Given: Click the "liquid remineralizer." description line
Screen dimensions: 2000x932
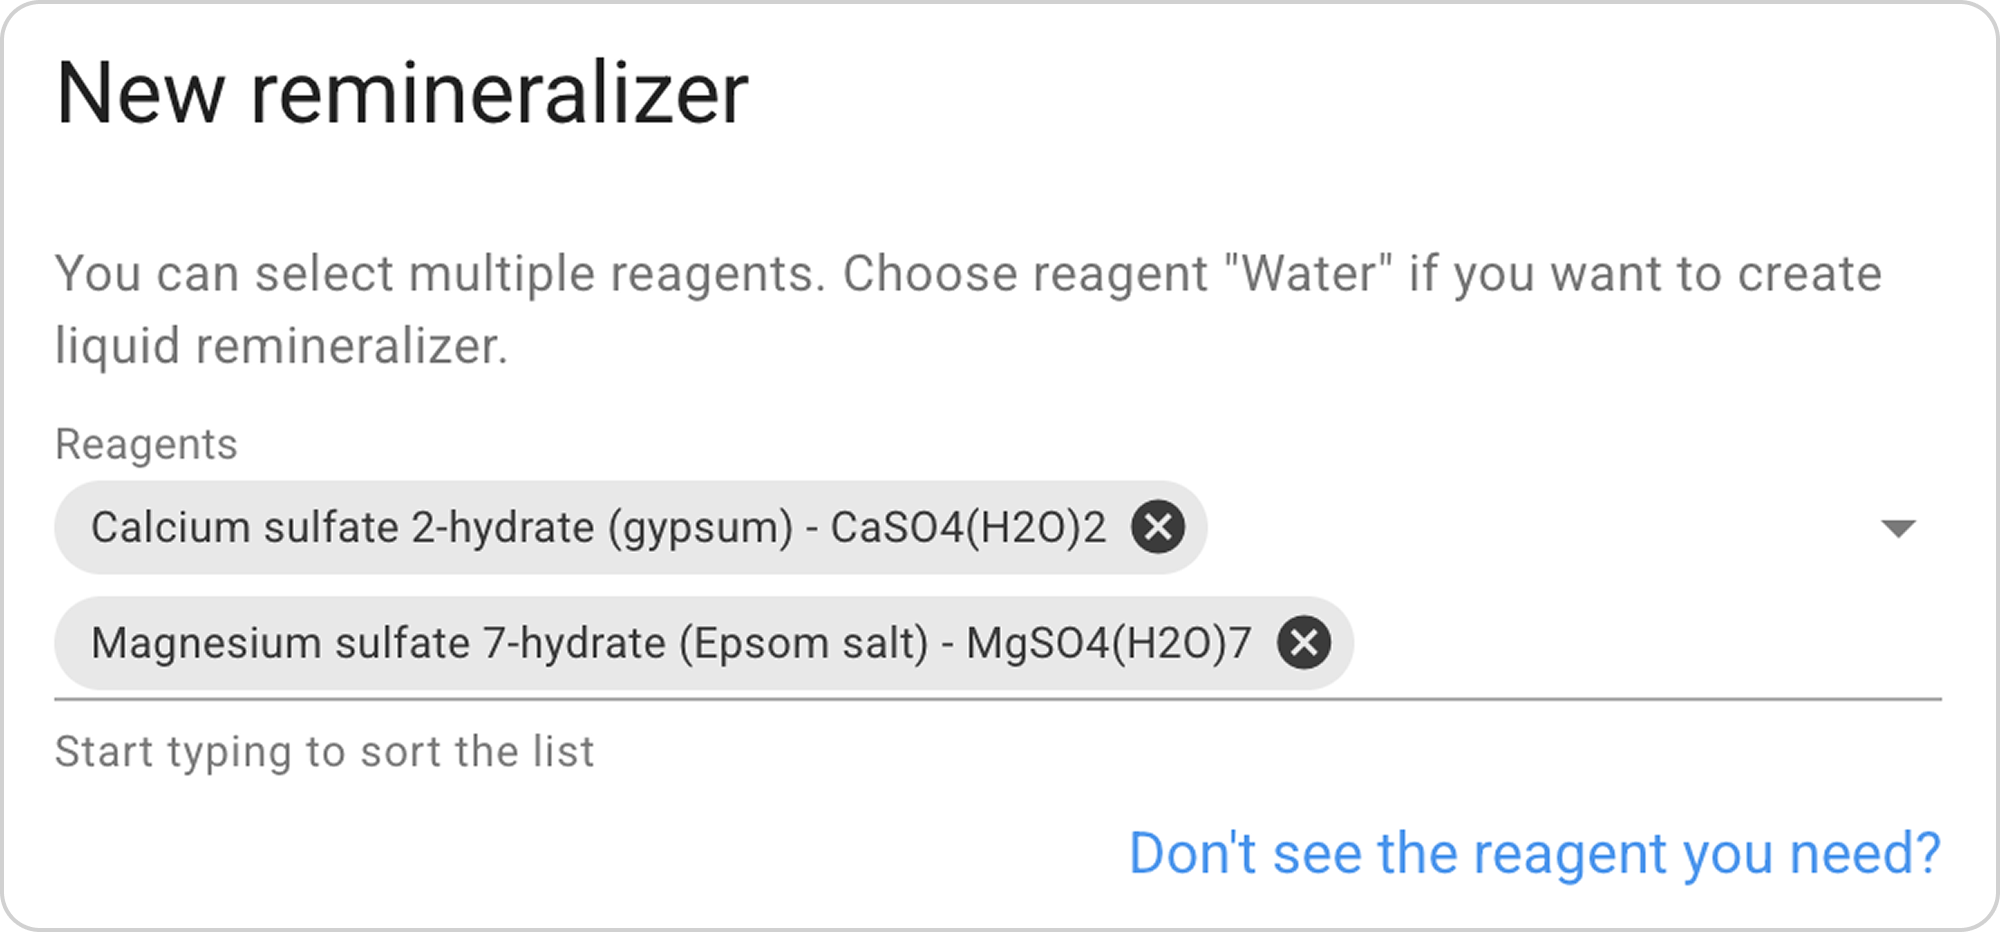Looking at the screenshot, I should (x=281, y=346).
